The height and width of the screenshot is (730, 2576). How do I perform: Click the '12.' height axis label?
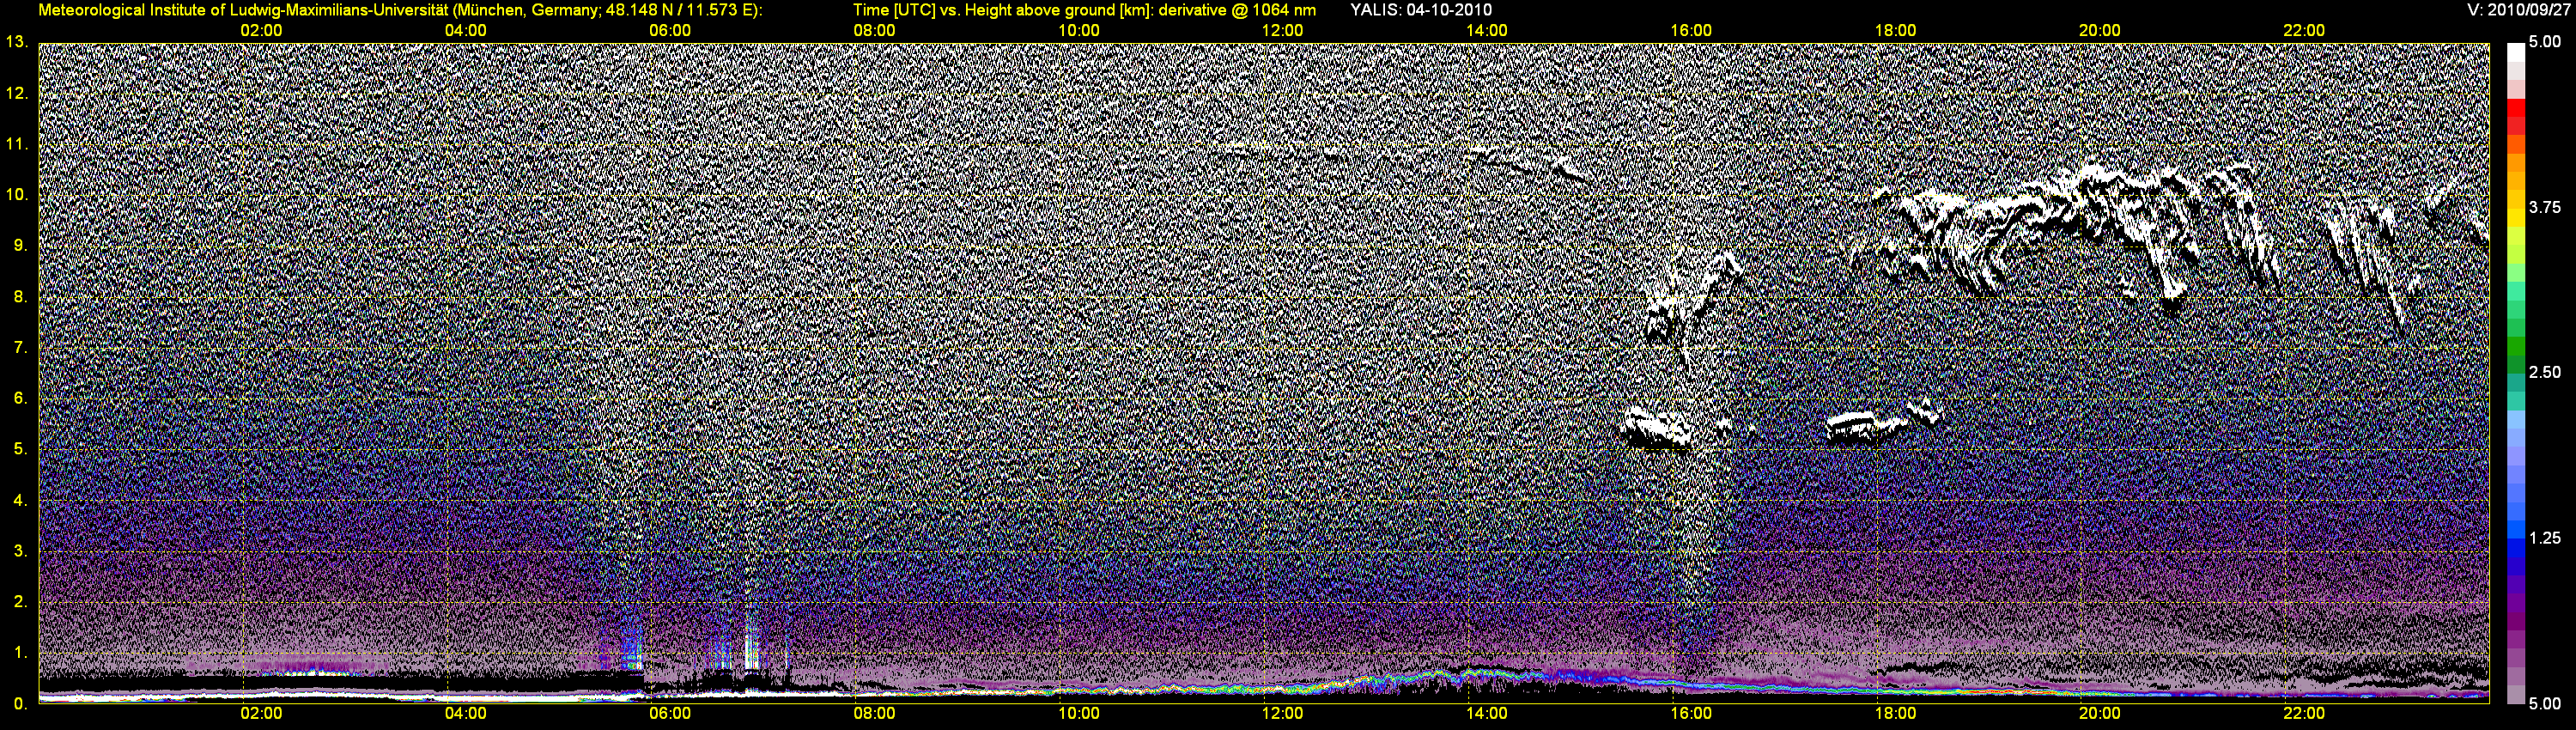[x=17, y=93]
